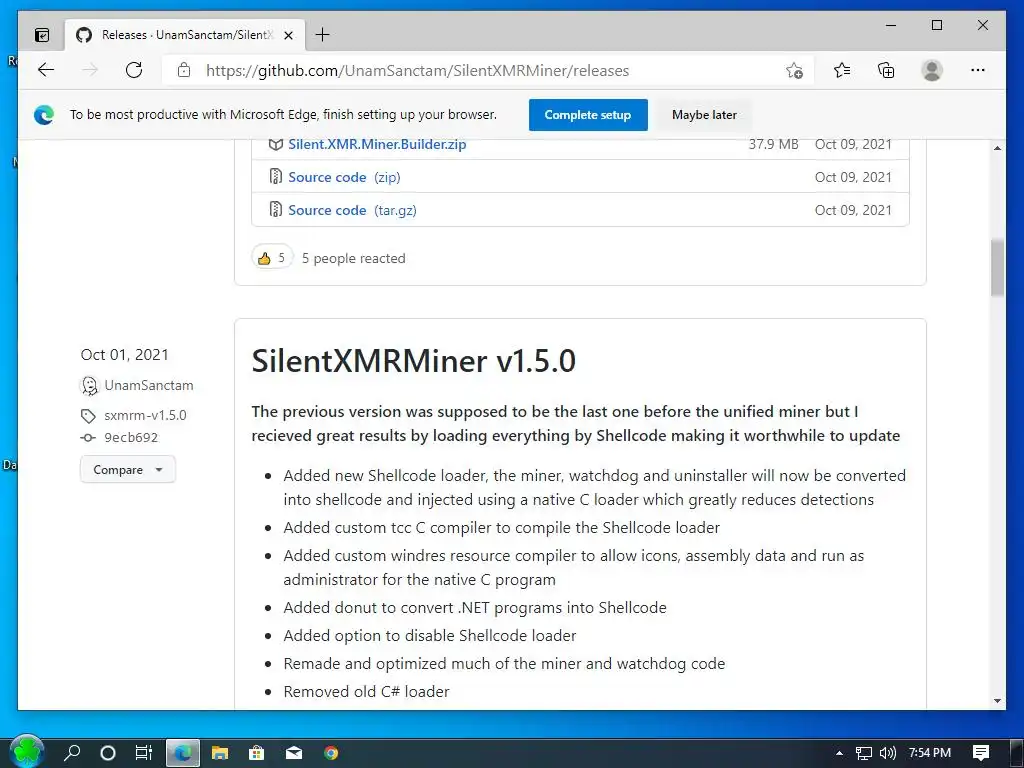This screenshot has height=768, width=1024.
Task: Open the Edge settings and more menu
Action: [x=978, y=70]
